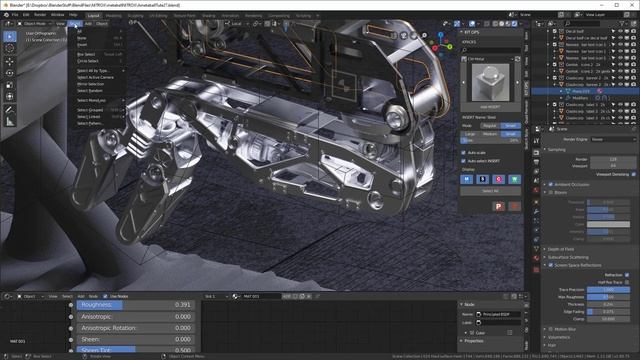Activate the Select Box tool icon
Image resolution: width=640 pixels, height=360 pixels.
tap(10, 37)
